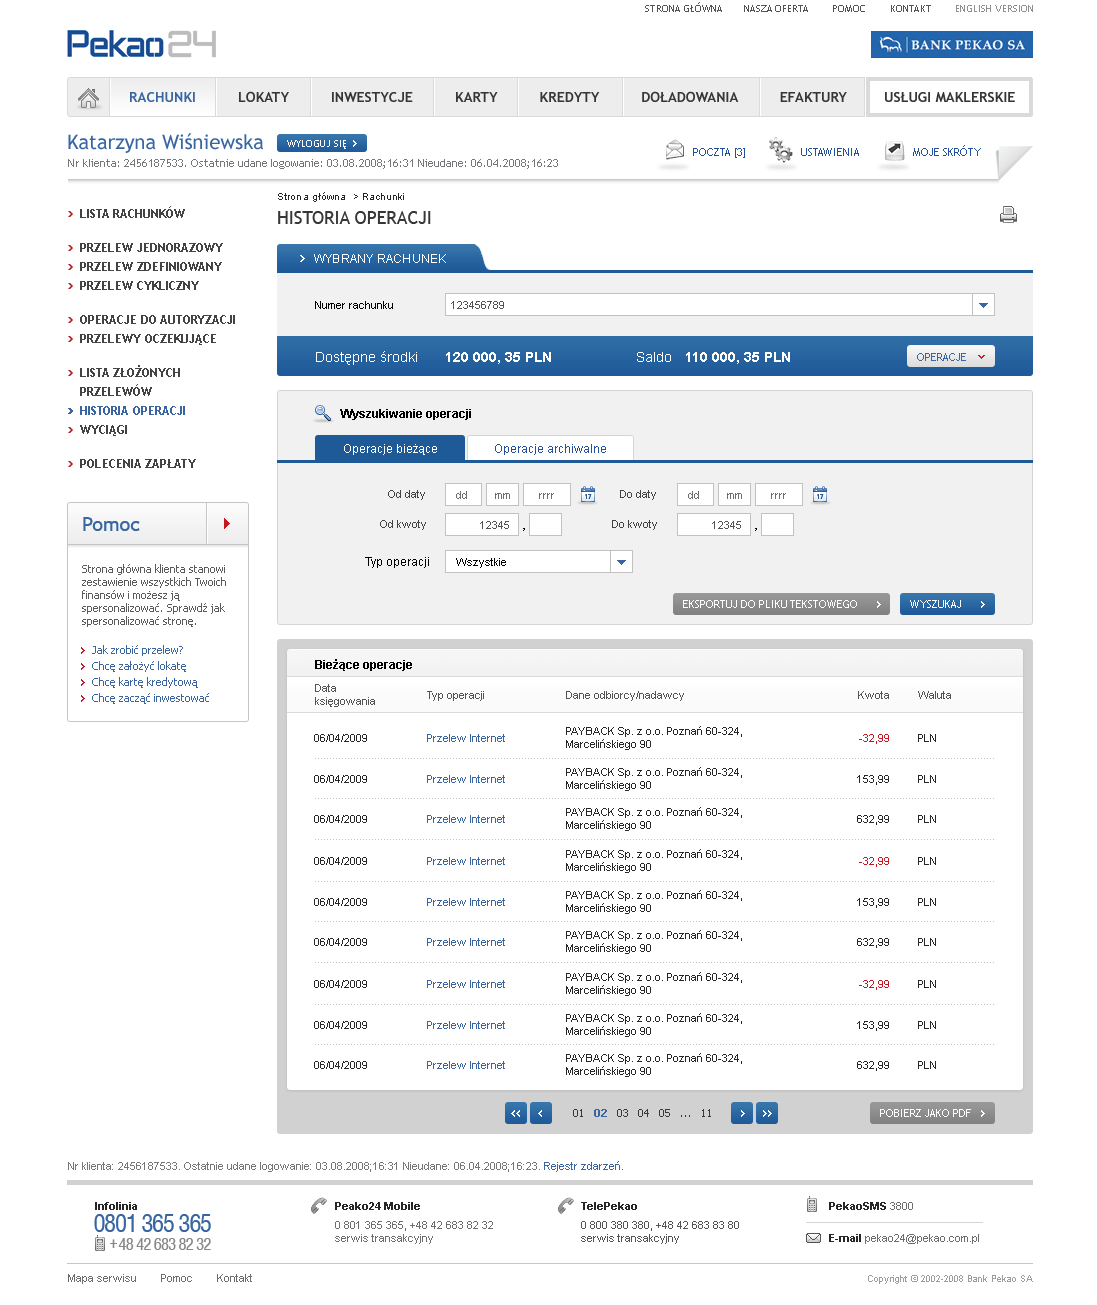Click Eksportuj do pliku tekstowego
This screenshot has height=1305, width=1097.
point(780,604)
